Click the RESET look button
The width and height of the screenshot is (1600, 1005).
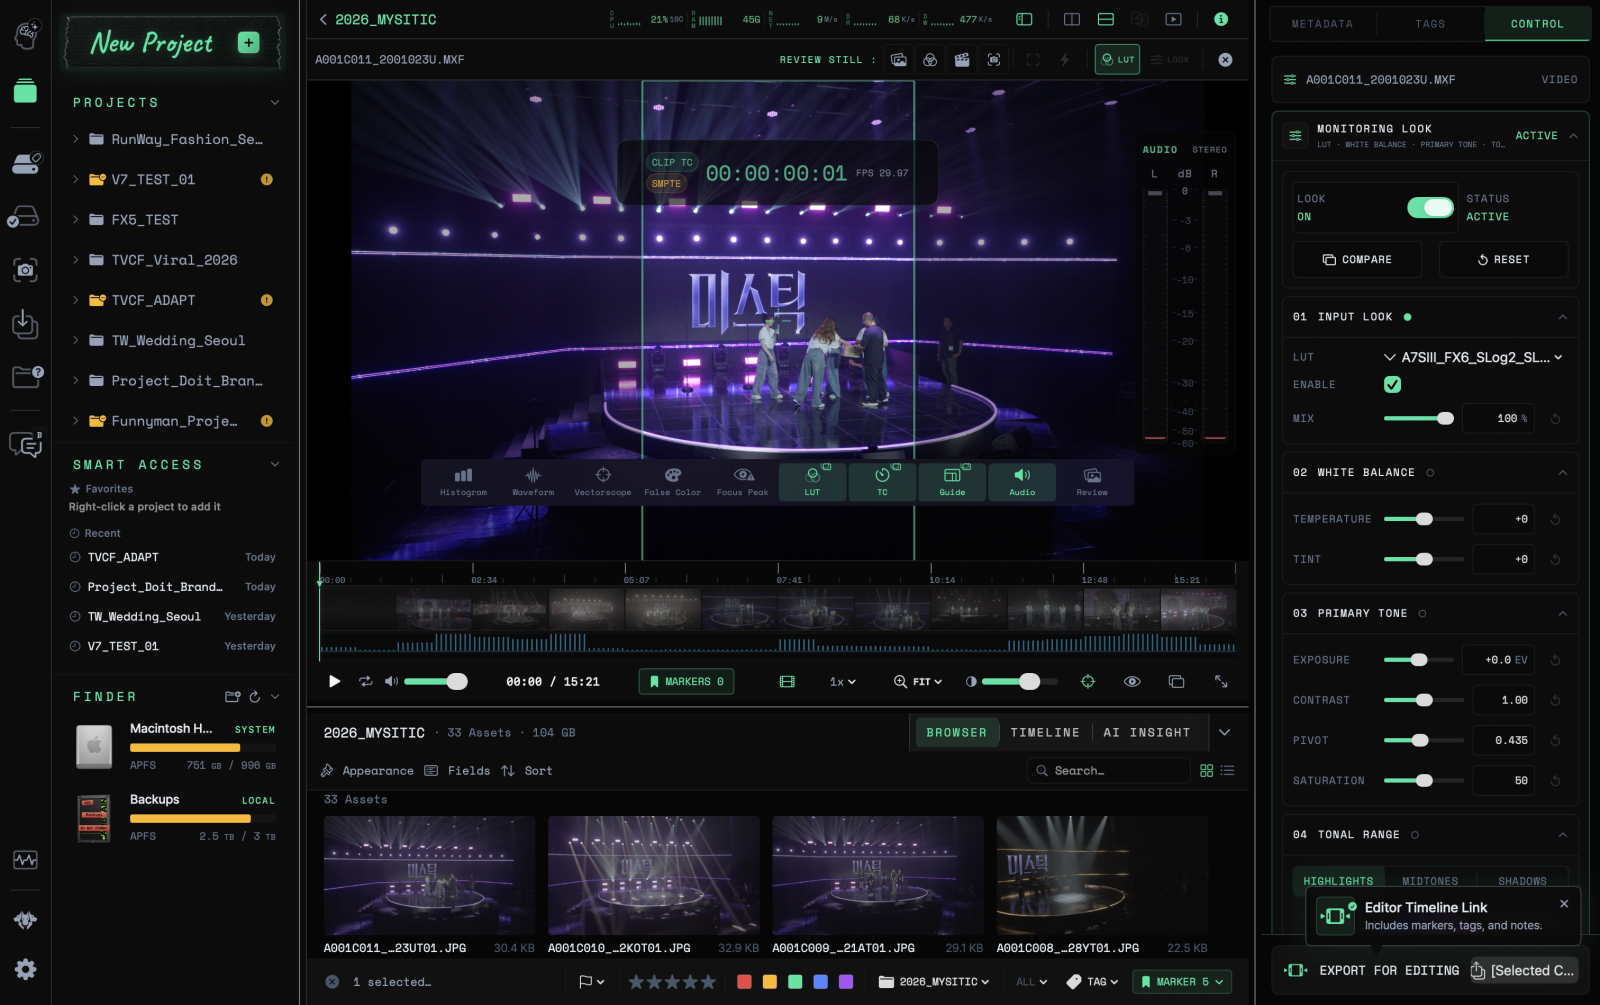tap(1503, 259)
